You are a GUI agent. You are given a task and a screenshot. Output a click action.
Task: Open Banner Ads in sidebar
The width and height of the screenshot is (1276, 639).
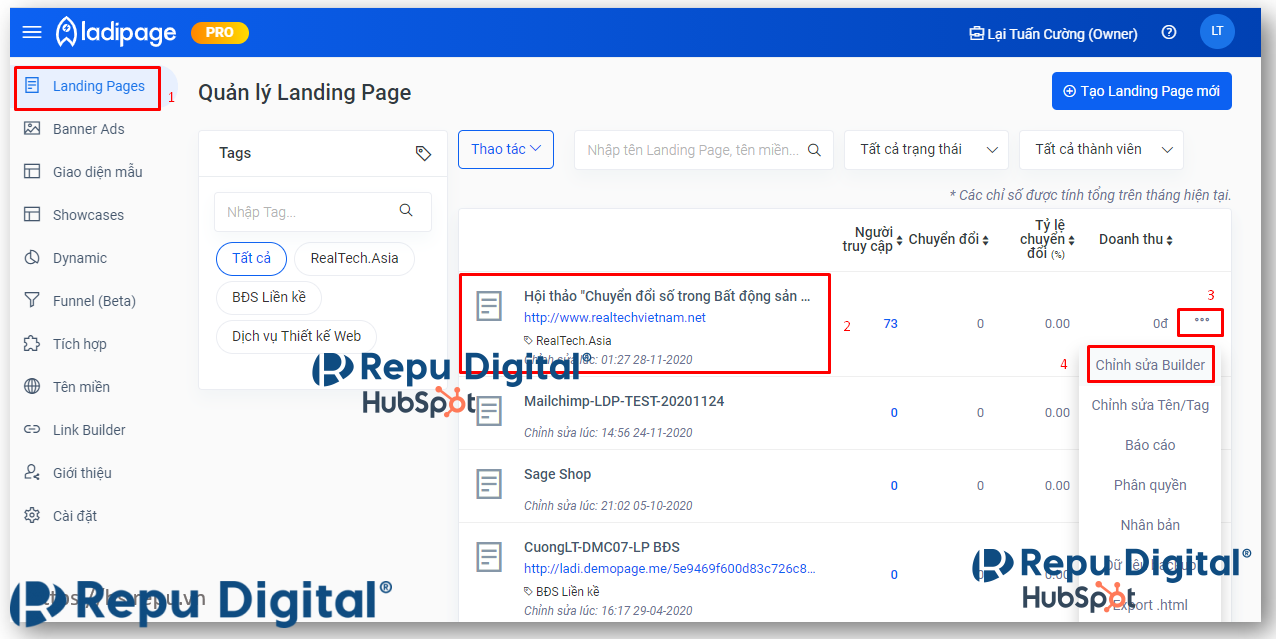89,129
